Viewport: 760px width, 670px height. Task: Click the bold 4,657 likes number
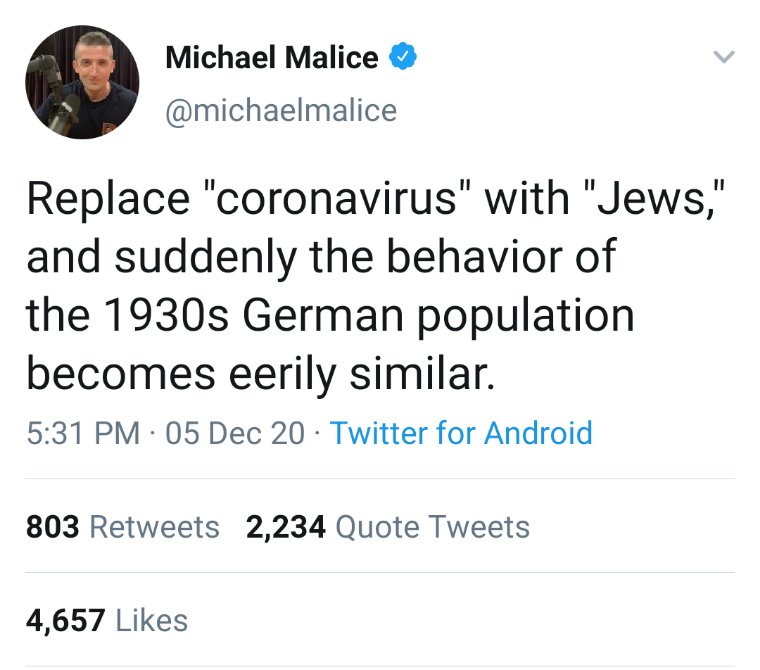[x=66, y=619]
